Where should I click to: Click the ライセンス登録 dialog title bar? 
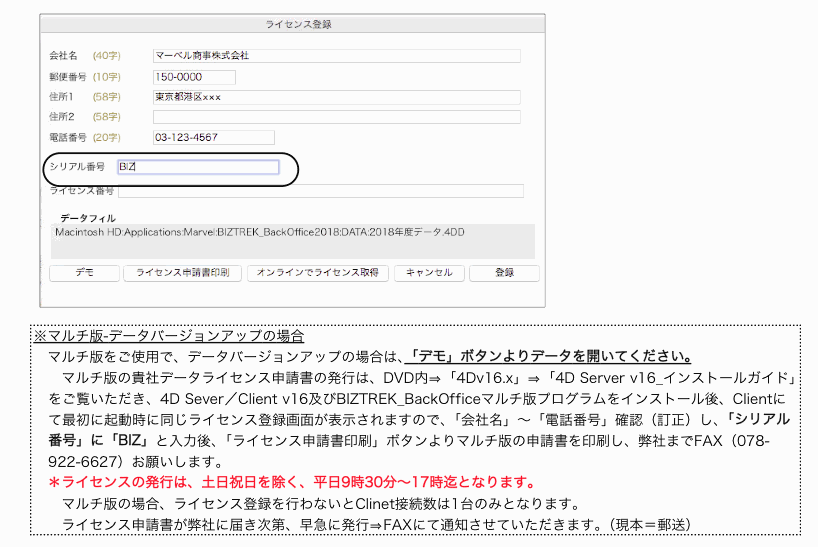pyautogui.click(x=292, y=23)
